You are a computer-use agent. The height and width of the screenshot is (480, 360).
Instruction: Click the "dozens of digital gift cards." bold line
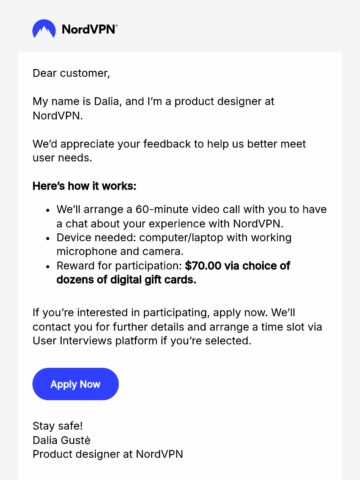[126, 280]
